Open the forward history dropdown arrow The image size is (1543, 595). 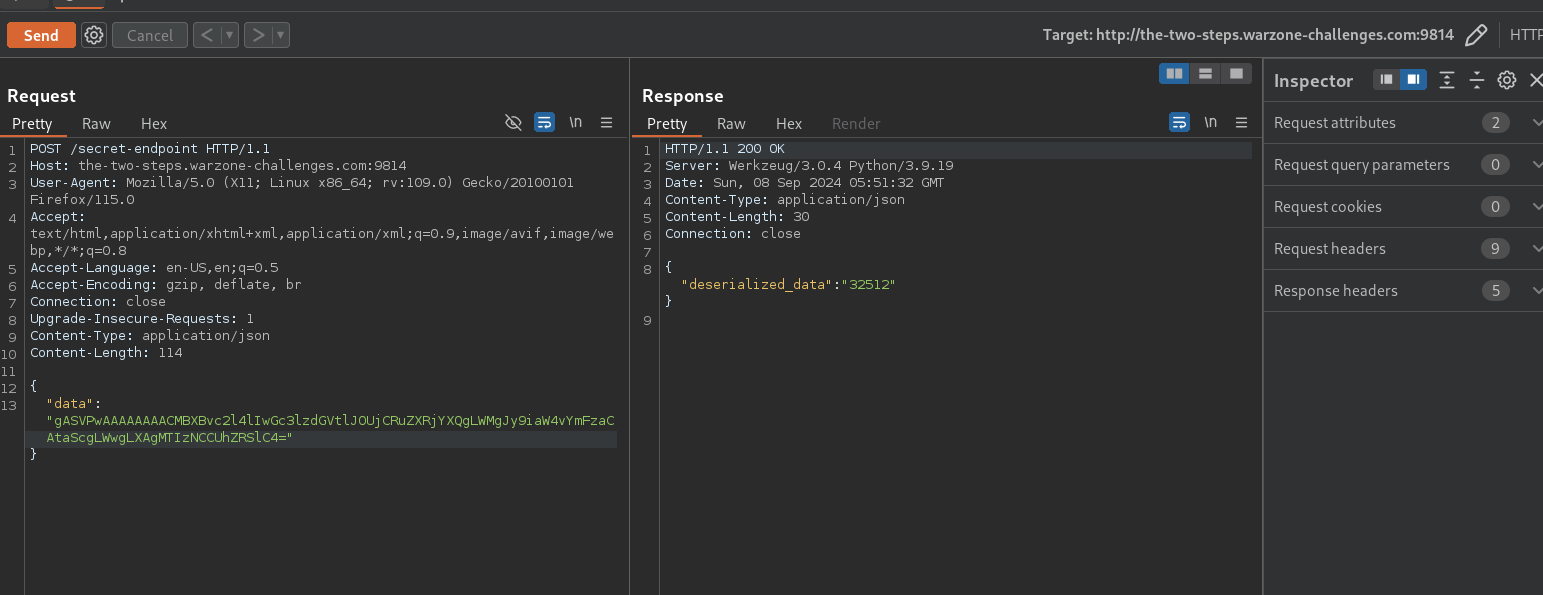281,35
